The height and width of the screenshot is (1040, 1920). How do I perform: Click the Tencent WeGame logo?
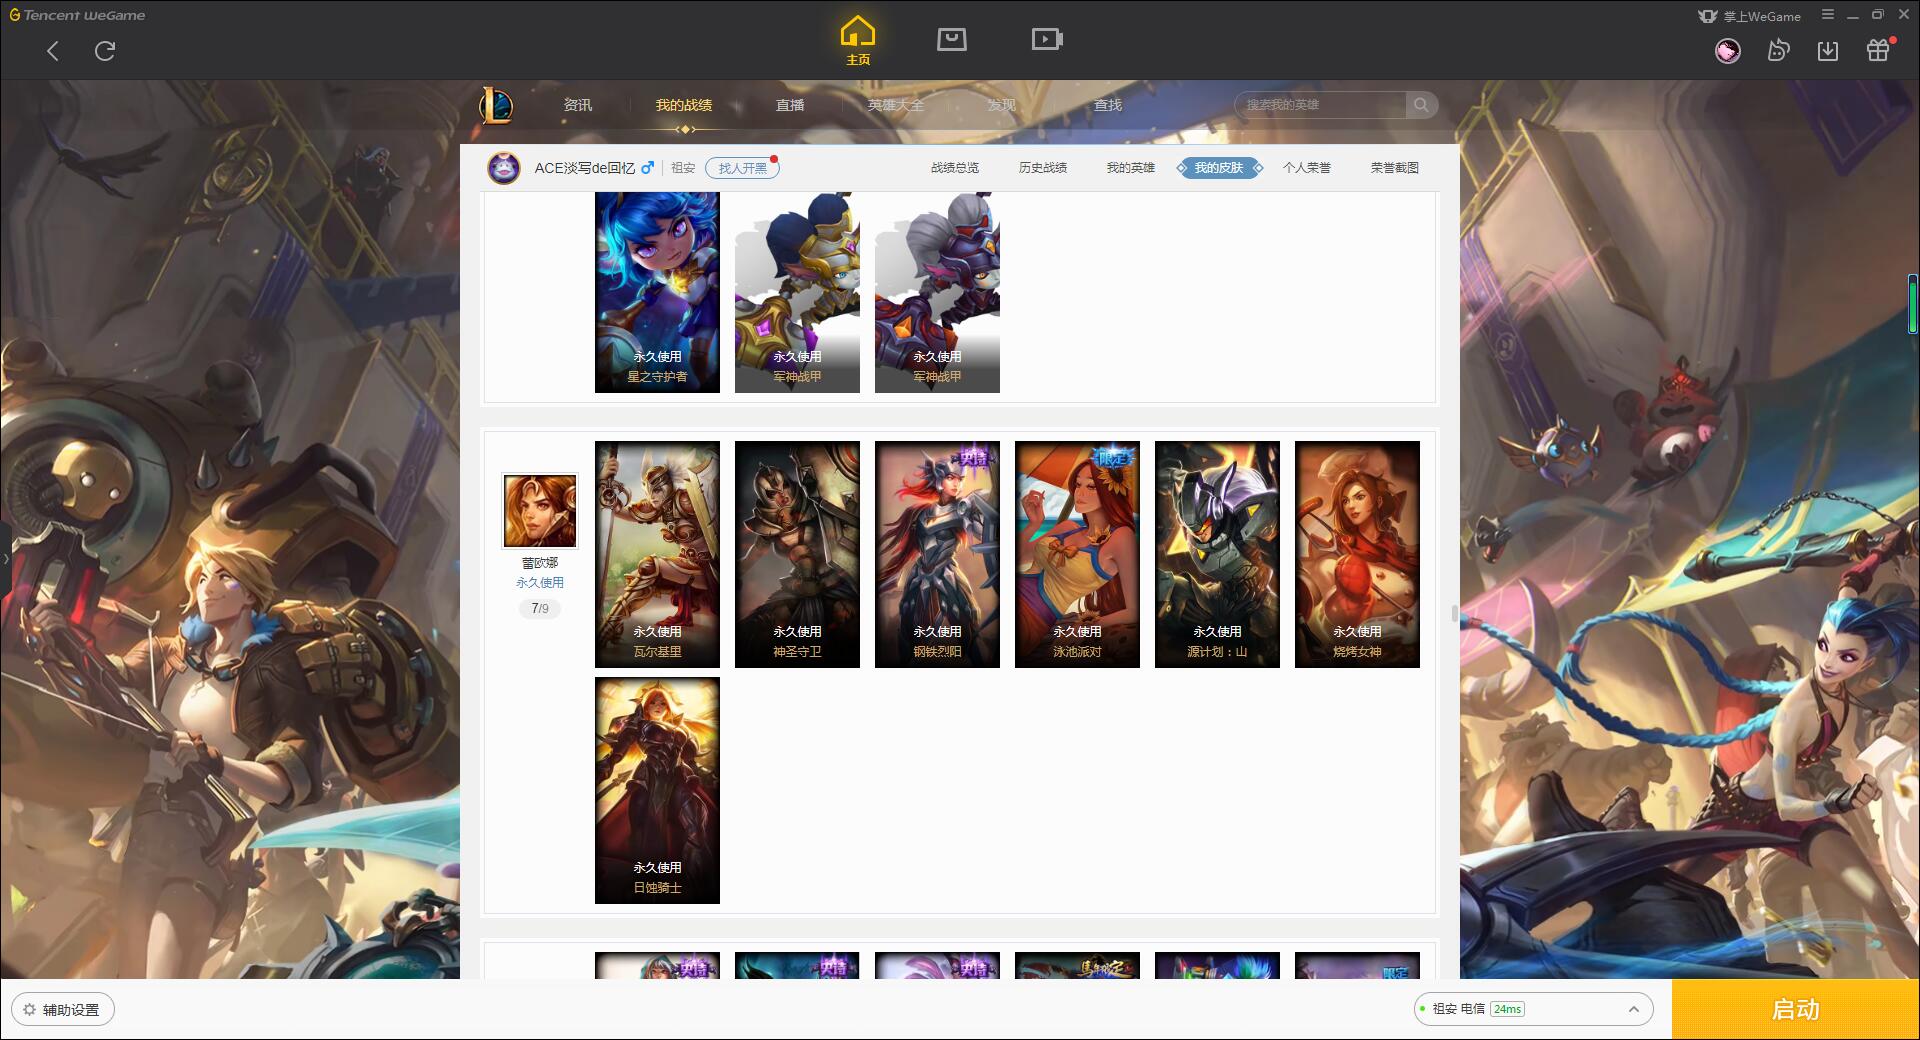[x=77, y=15]
